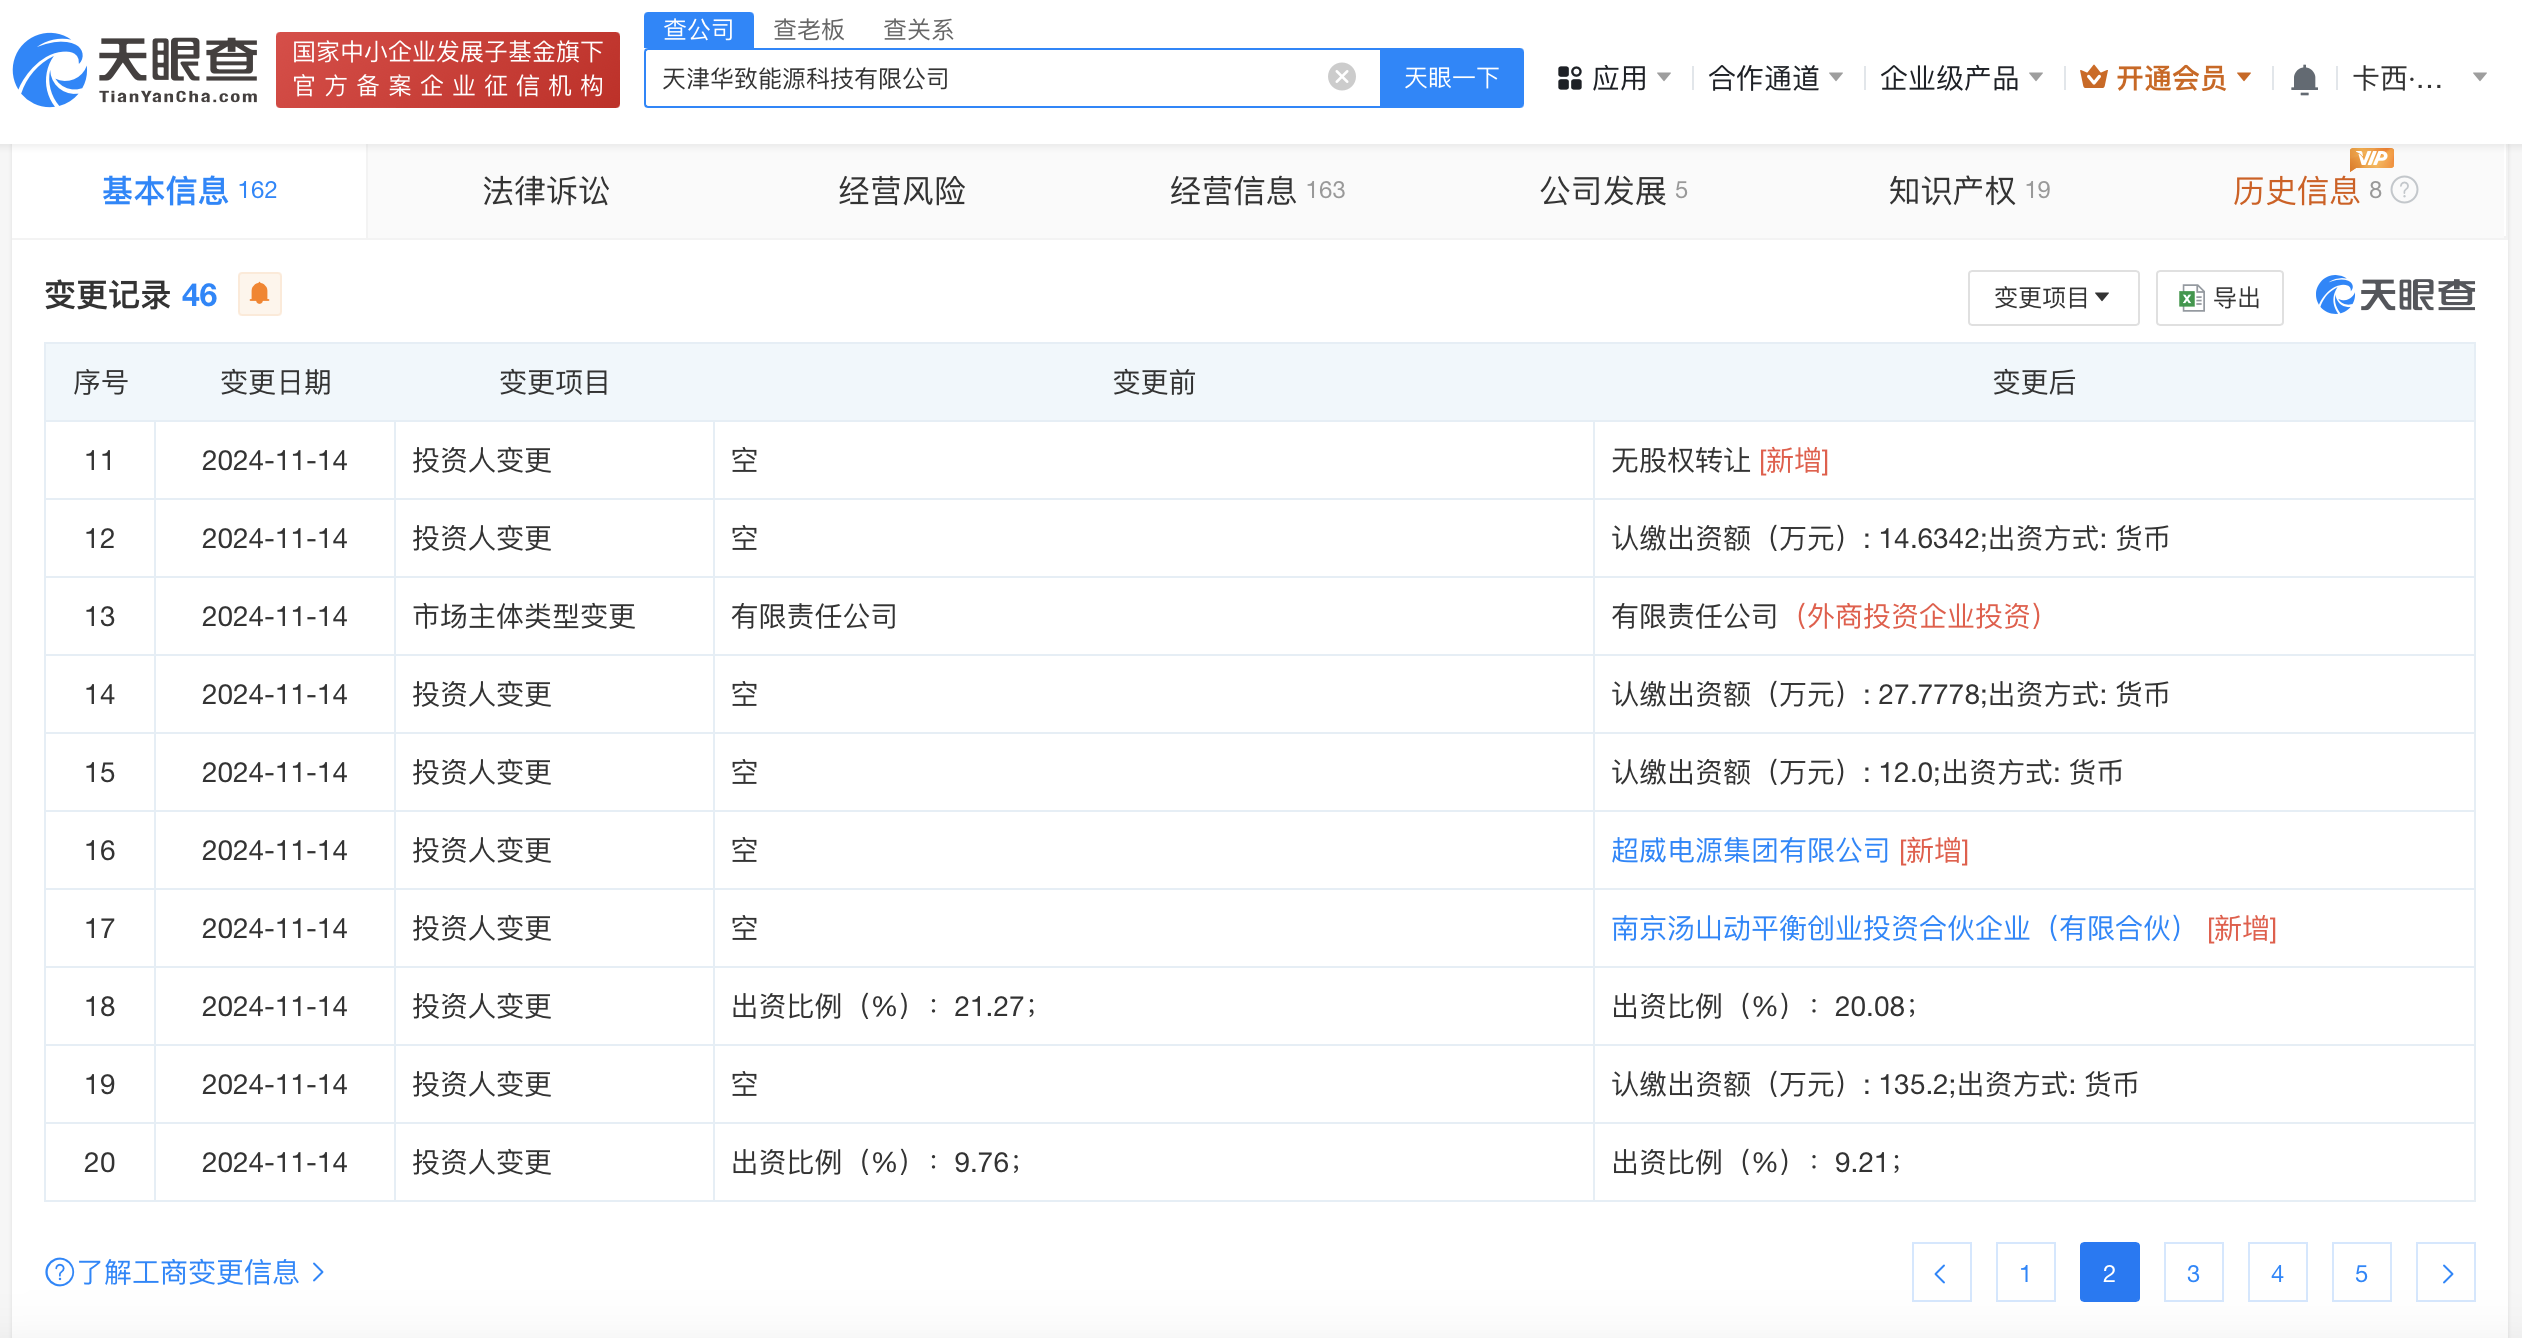Click the 天眼一下 search button
The height and width of the screenshot is (1338, 2522).
click(1452, 77)
